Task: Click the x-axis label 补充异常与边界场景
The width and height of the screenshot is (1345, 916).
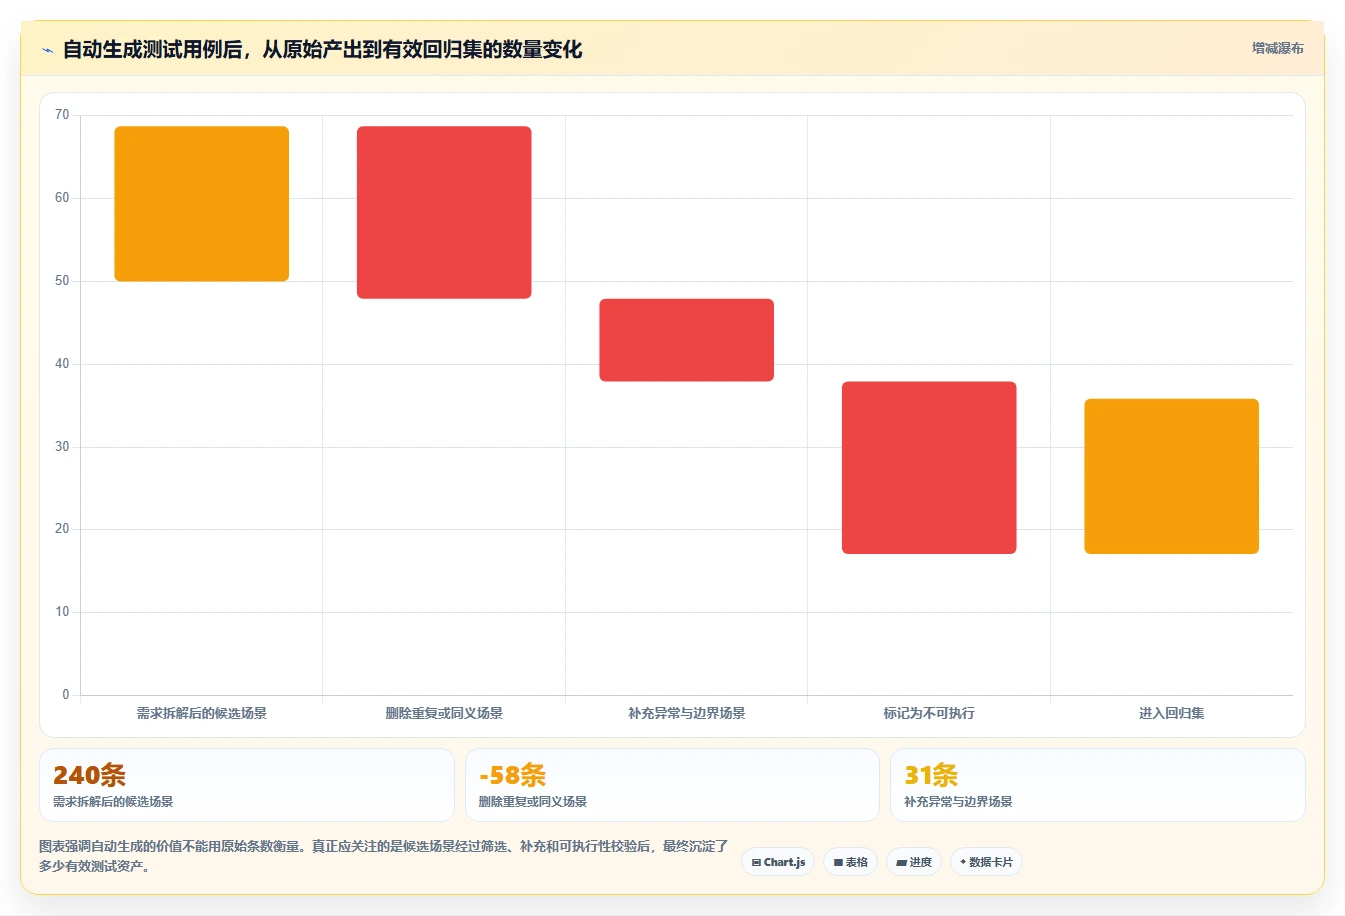Action: click(687, 713)
